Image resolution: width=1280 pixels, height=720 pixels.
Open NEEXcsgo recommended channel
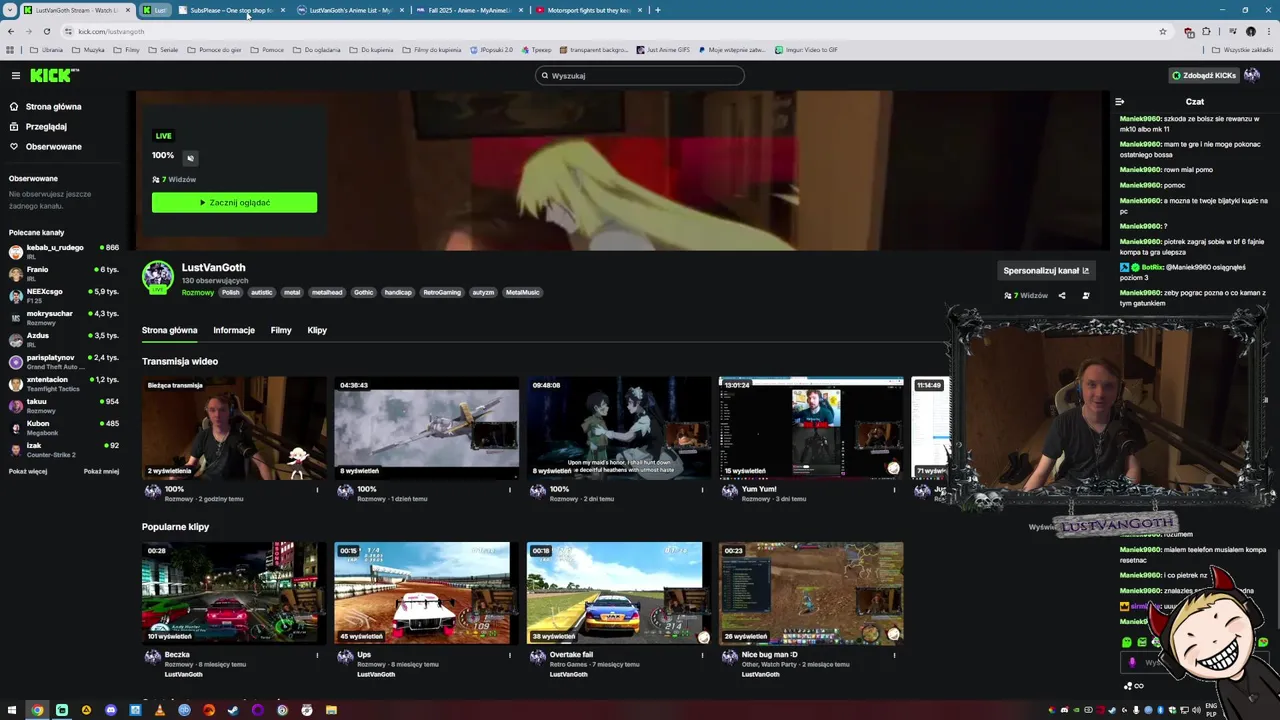click(64, 295)
